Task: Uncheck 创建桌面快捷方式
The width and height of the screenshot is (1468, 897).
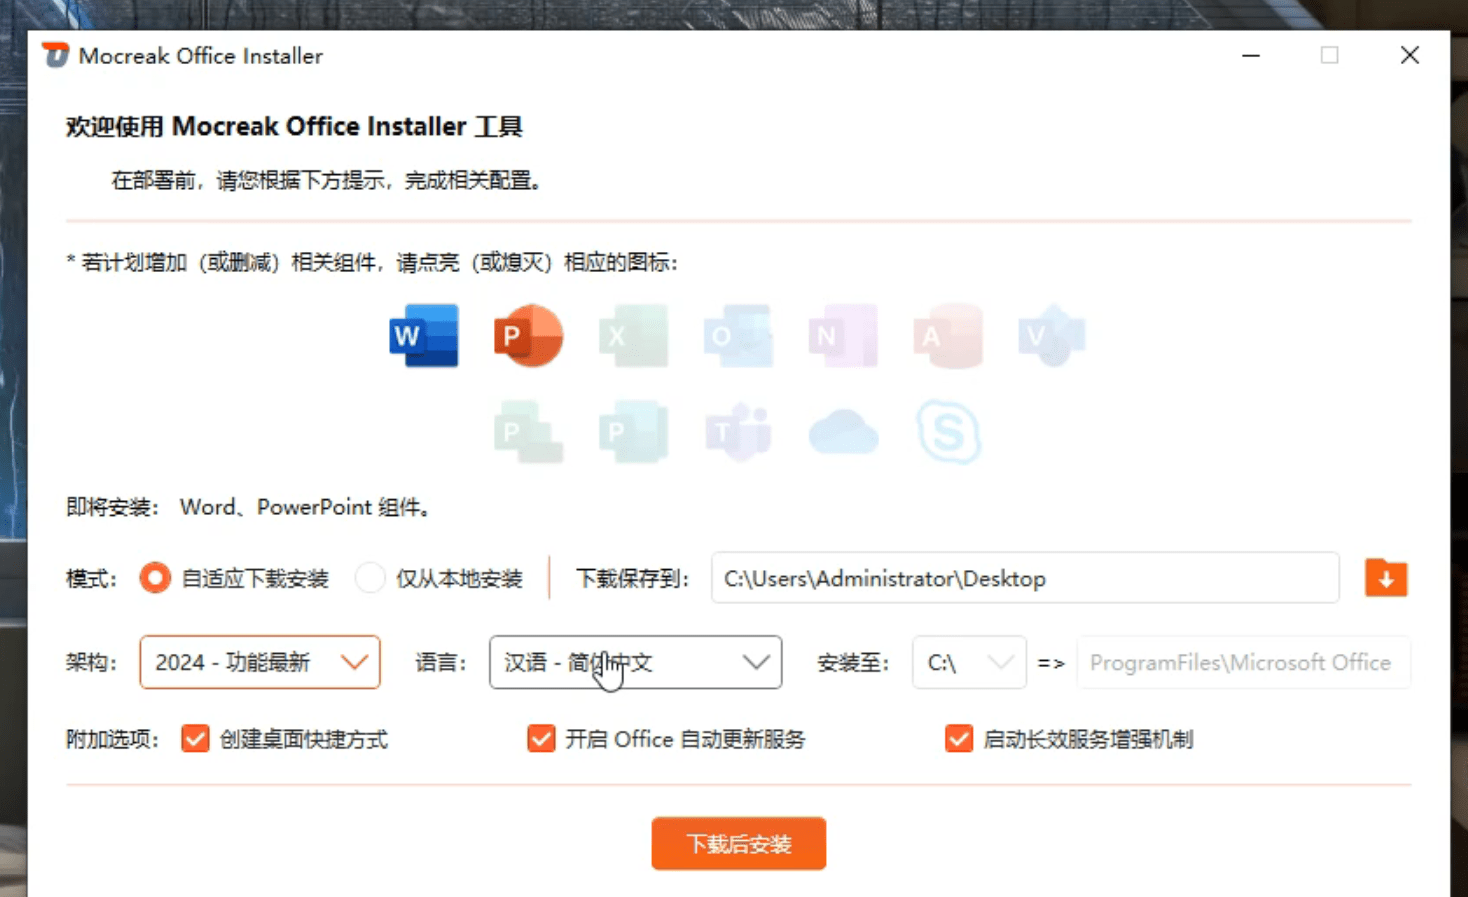Action: point(195,738)
